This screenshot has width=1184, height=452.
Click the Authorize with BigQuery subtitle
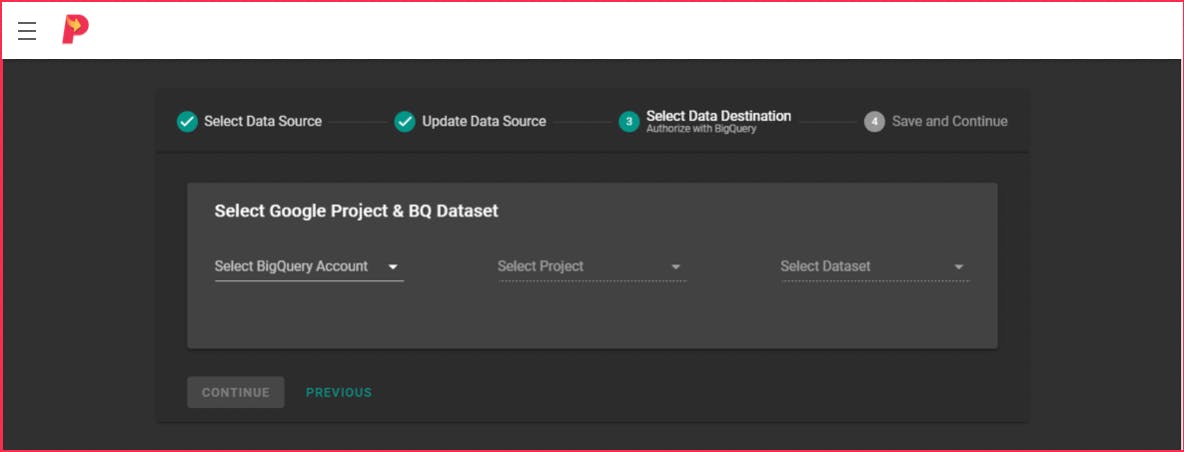[x=701, y=129]
